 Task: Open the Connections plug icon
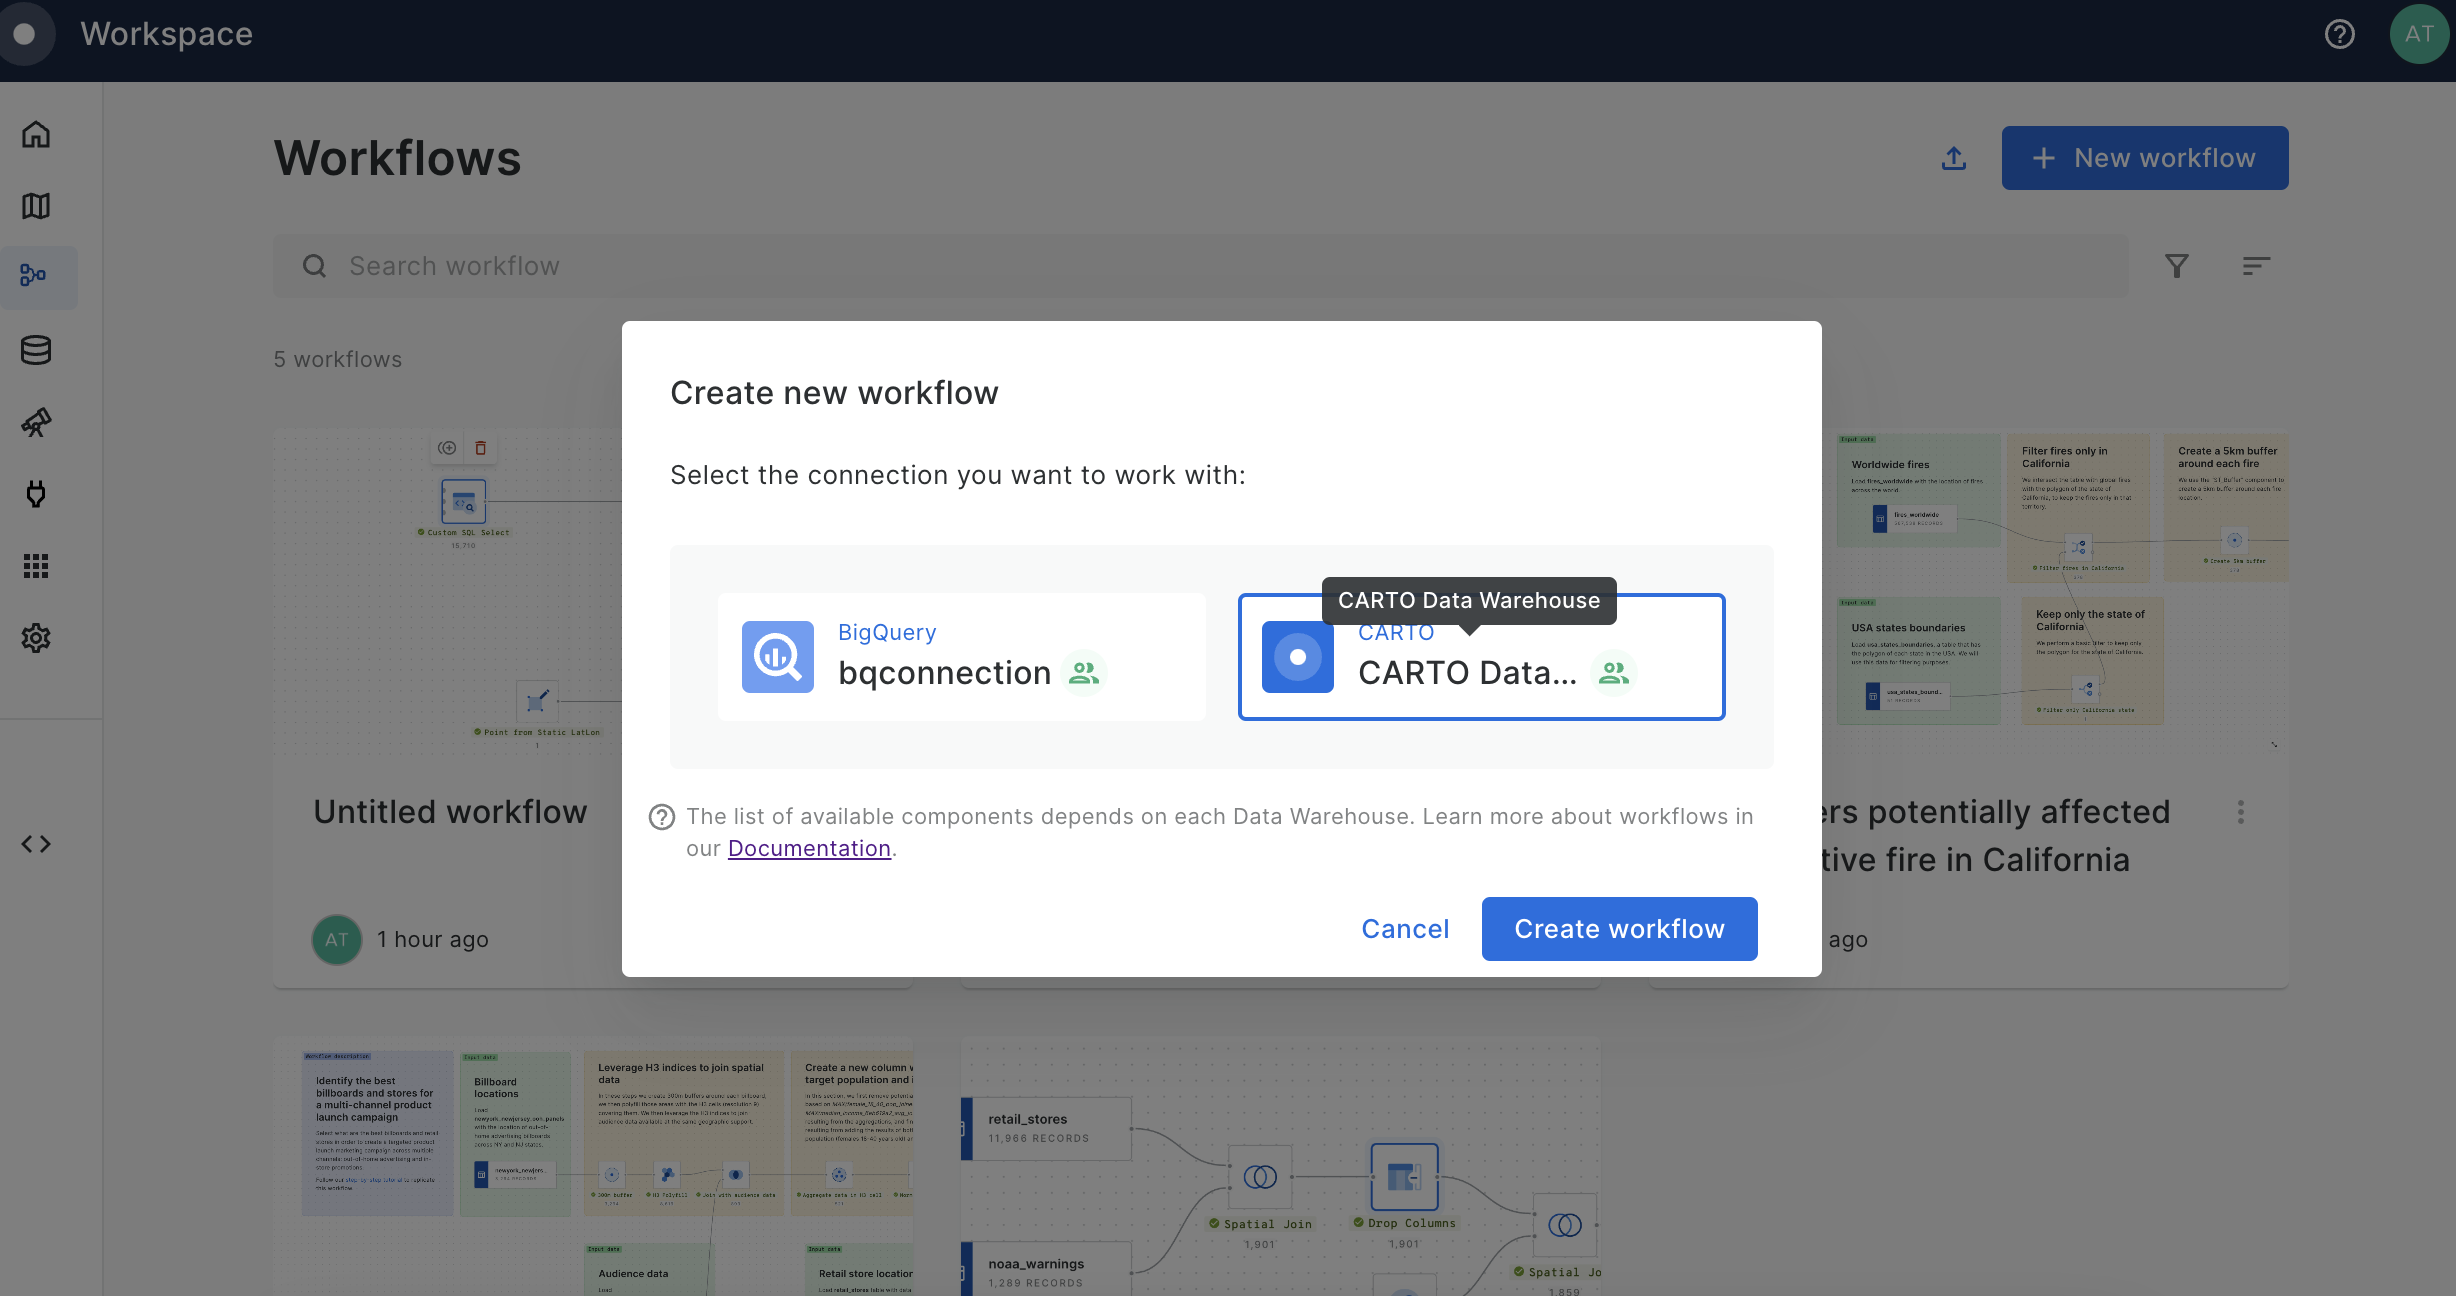tap(36, 494)
